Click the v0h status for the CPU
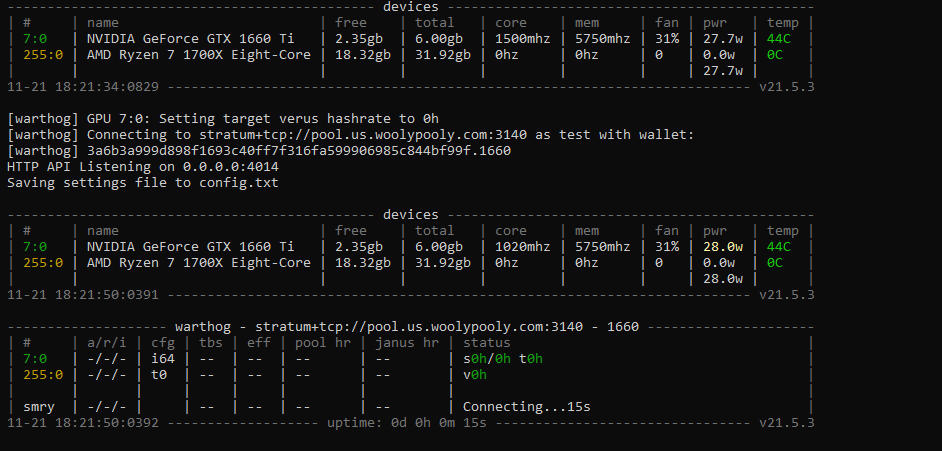Screen dimensions: 942x451 coord(474,375)
